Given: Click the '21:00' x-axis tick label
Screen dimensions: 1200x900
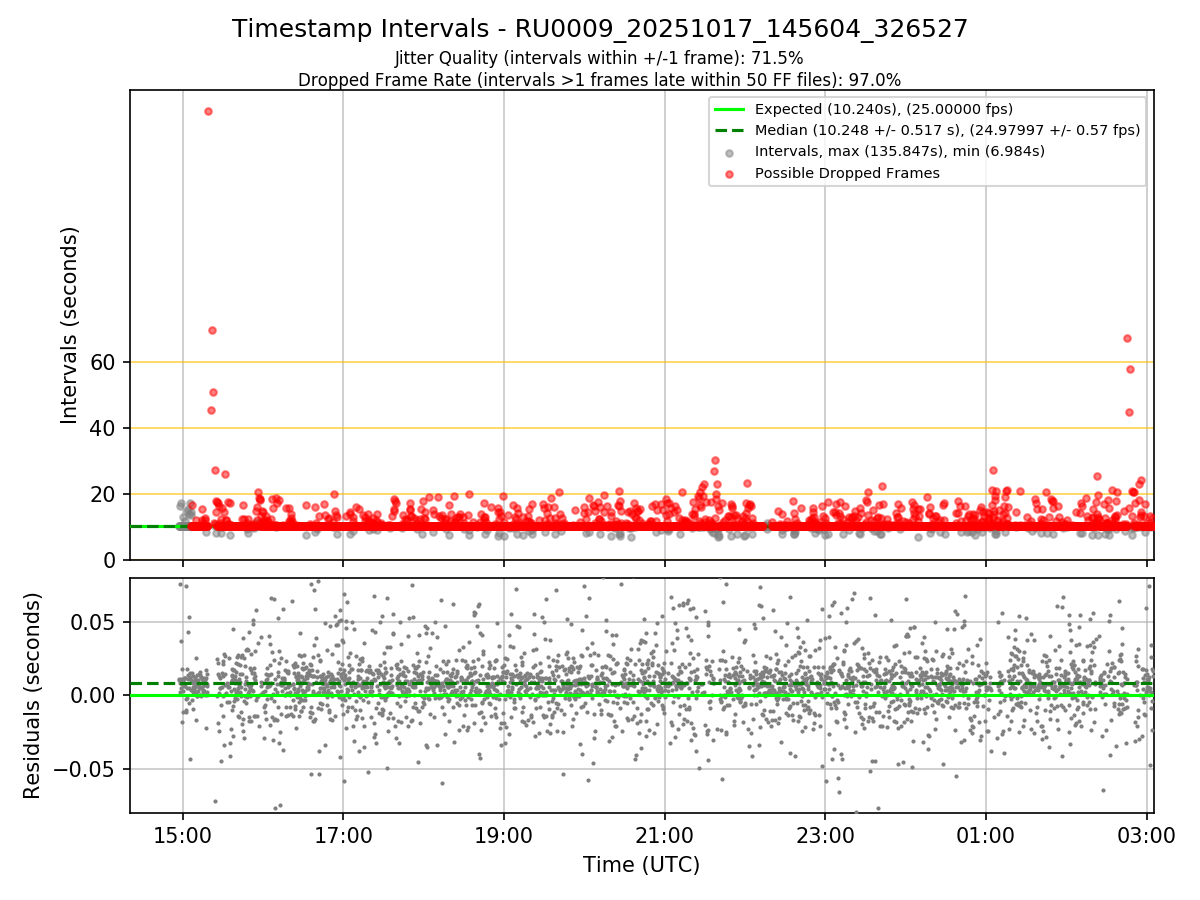Looking at the screenshot, I should [x=665, y=836].
